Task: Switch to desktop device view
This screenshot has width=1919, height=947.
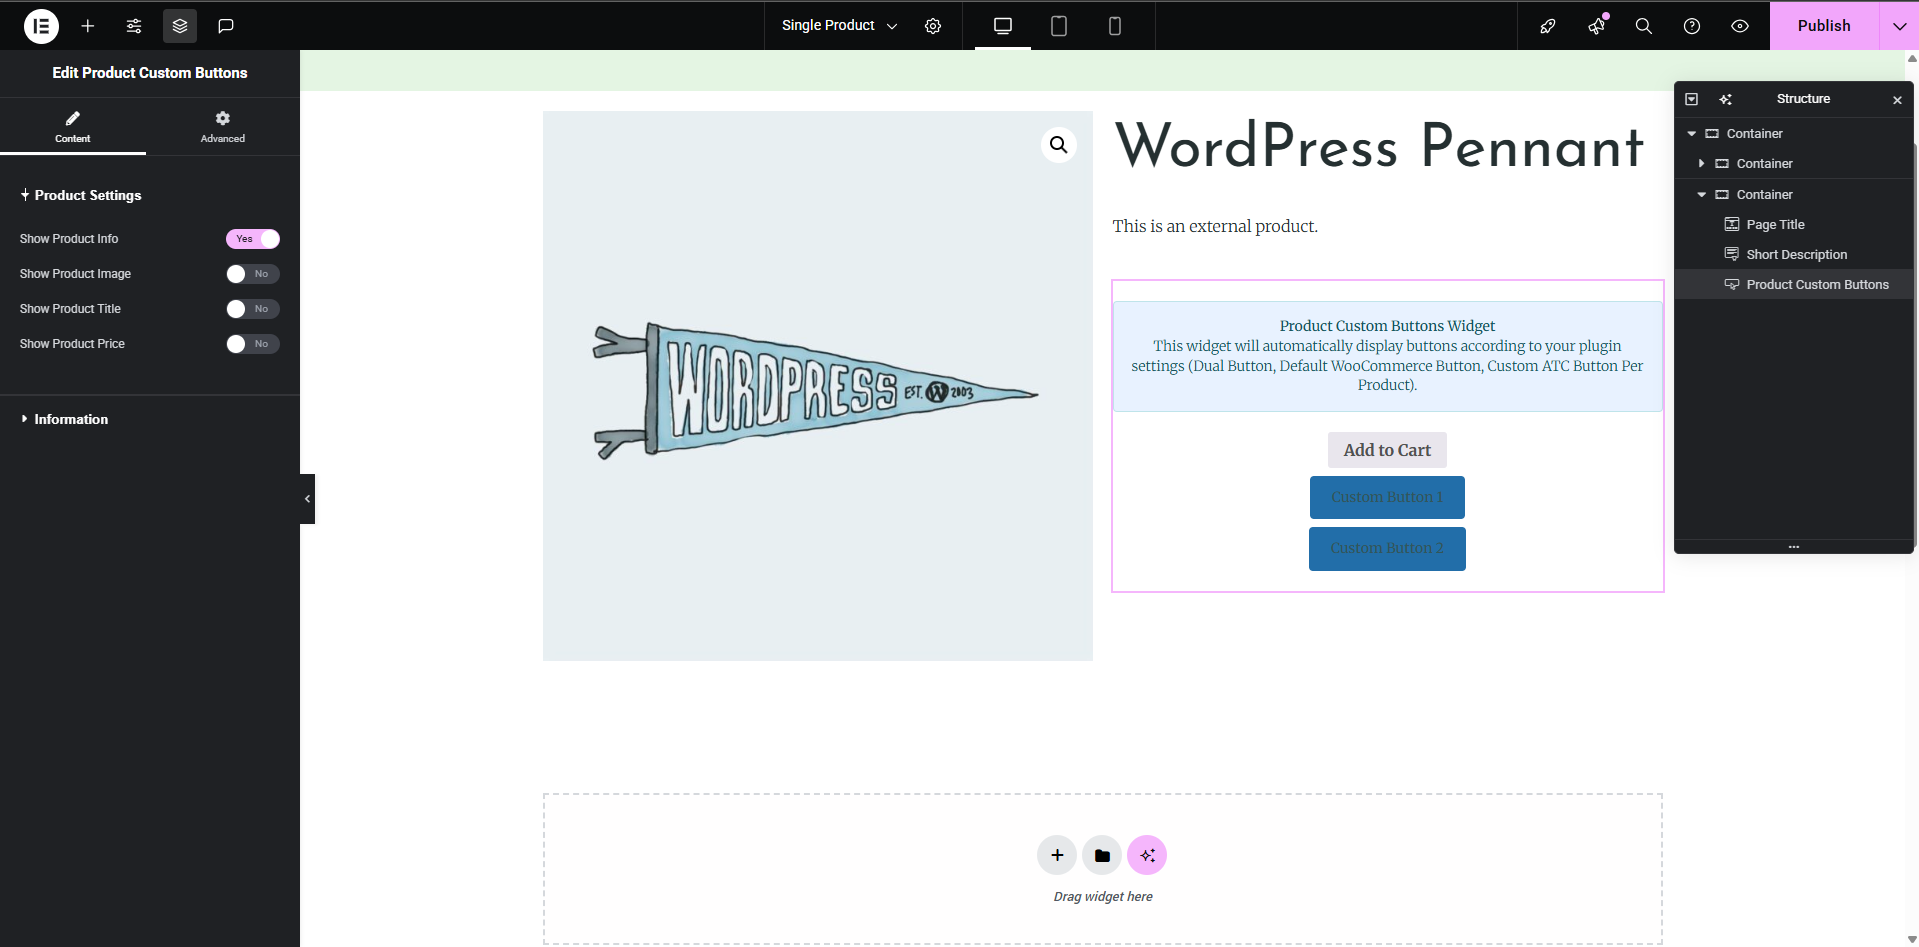Action: tap(1003, 26)
